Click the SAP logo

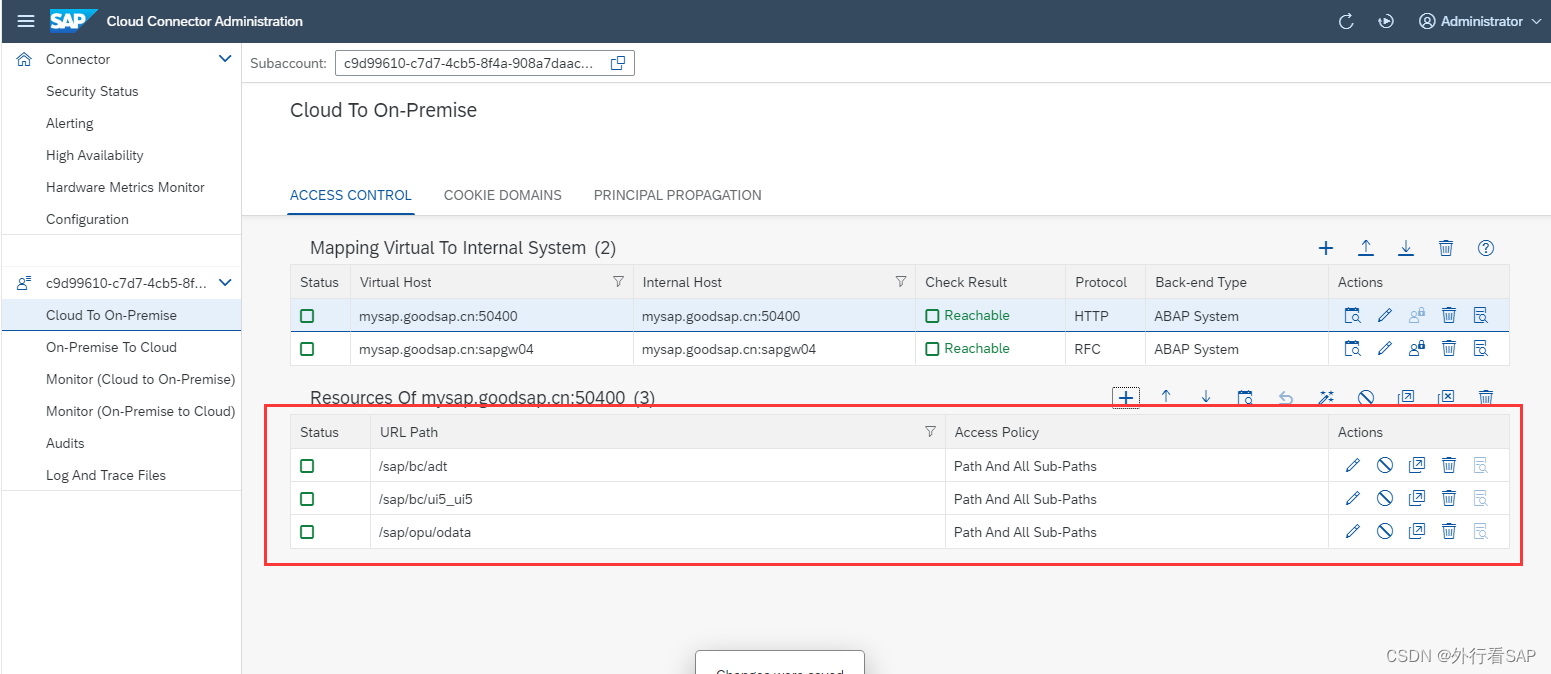pos(73,21)
